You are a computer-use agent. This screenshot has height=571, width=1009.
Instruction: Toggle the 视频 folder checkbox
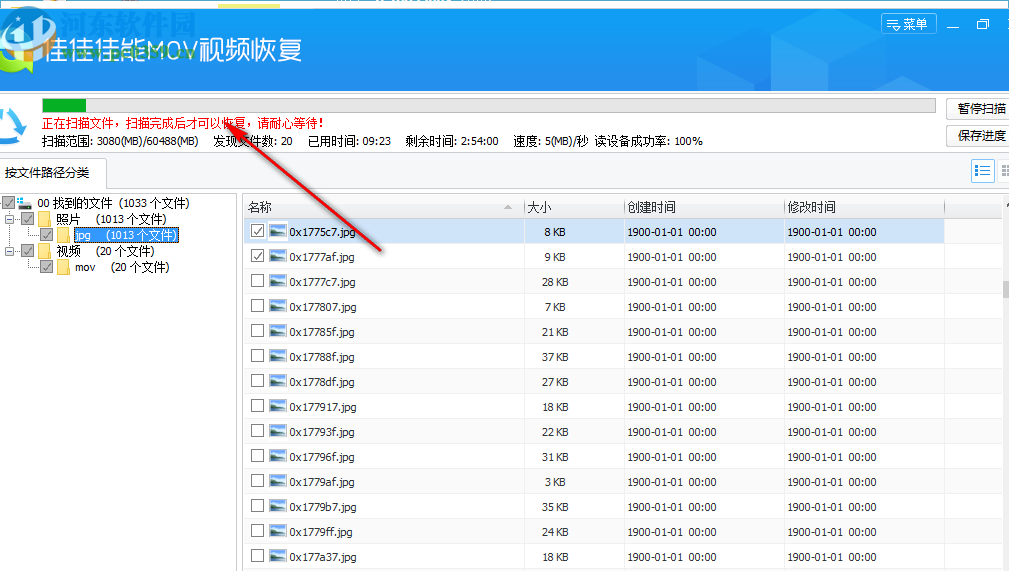pos(28,251)
